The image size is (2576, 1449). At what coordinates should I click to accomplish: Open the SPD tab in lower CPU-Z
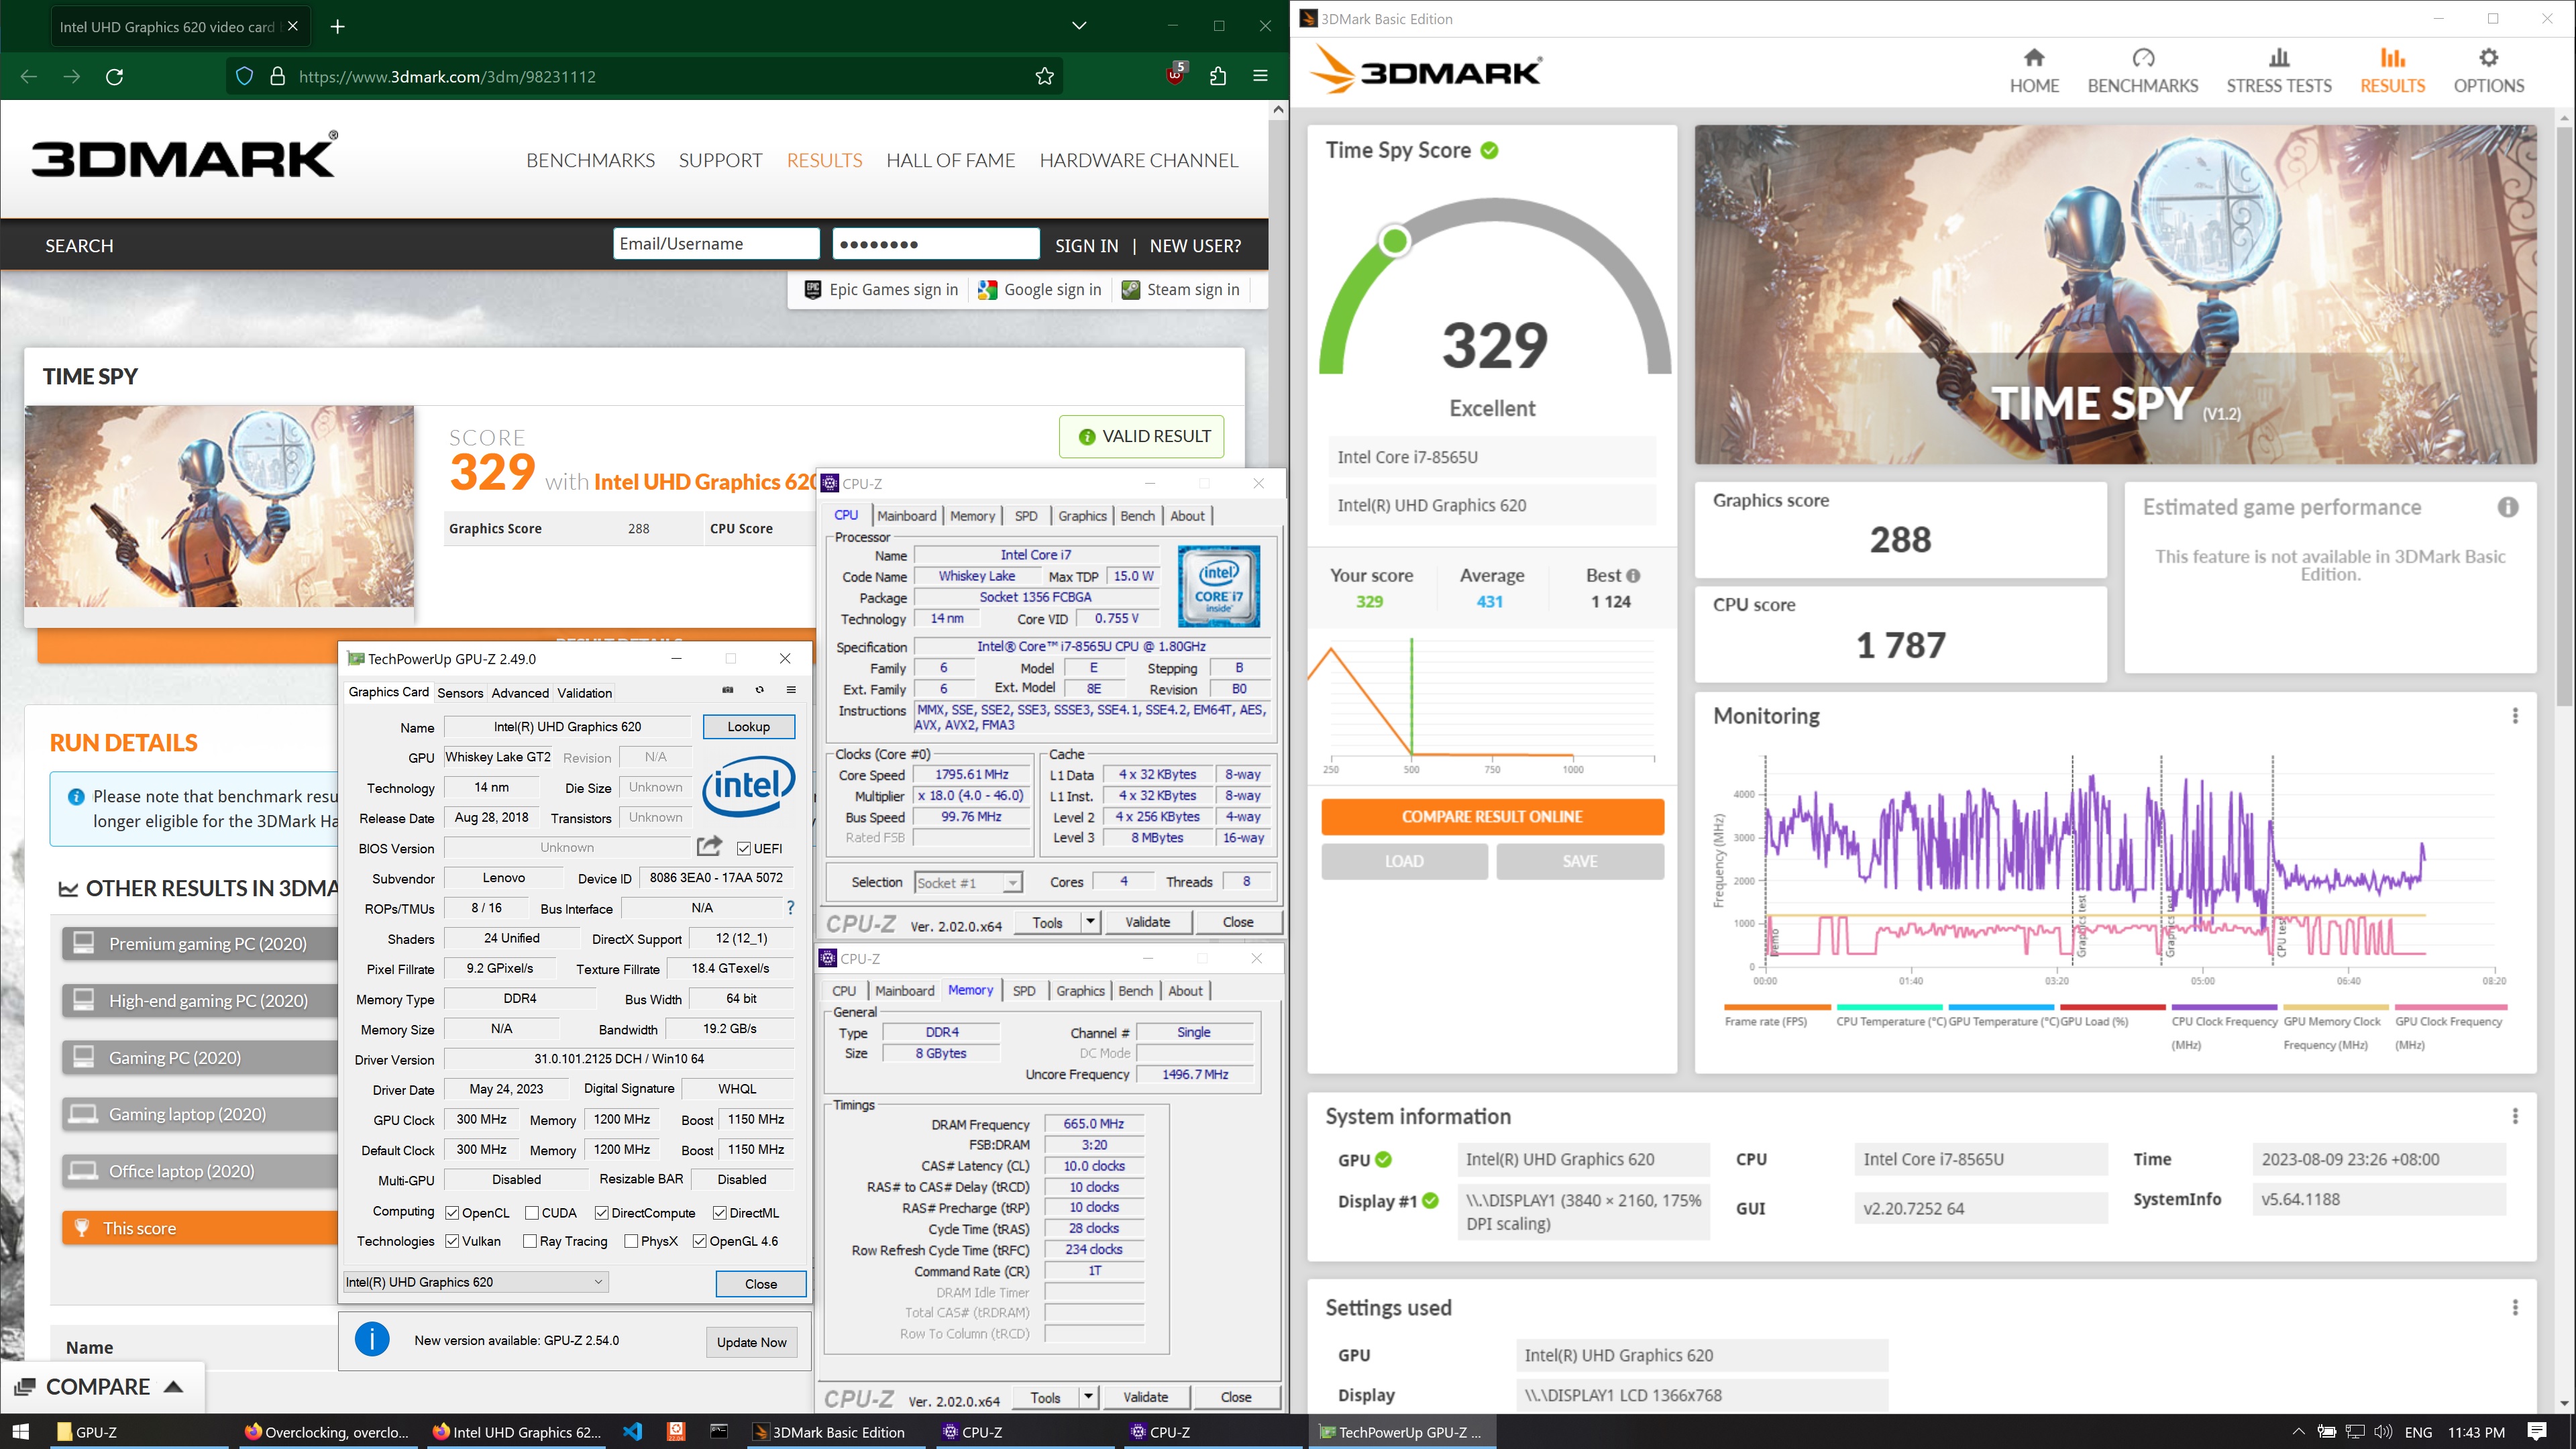(1024, 991)
